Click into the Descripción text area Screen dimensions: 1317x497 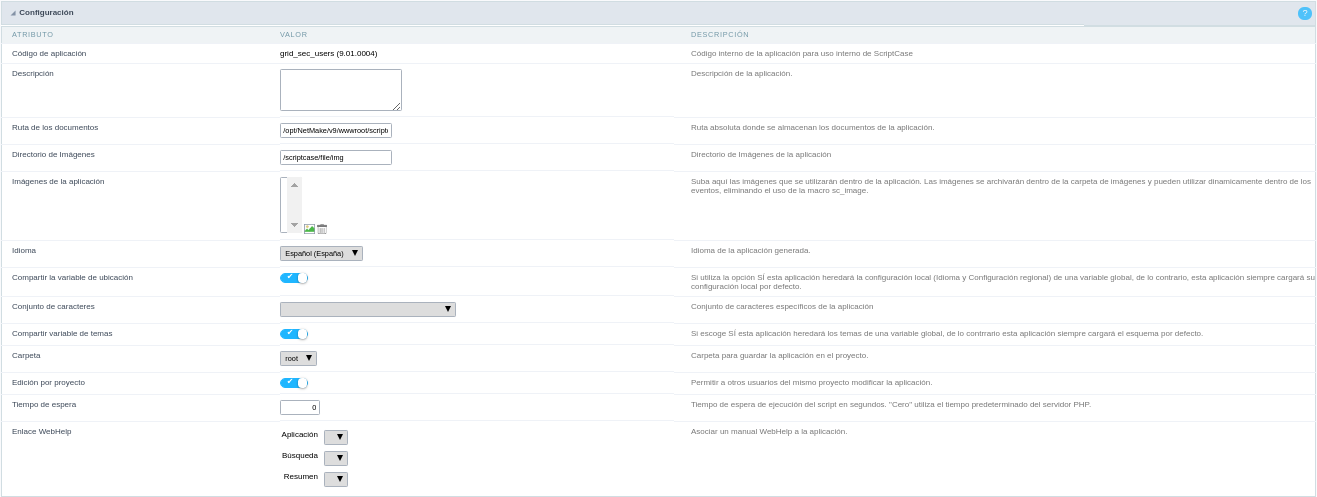(x=341, y=90)
